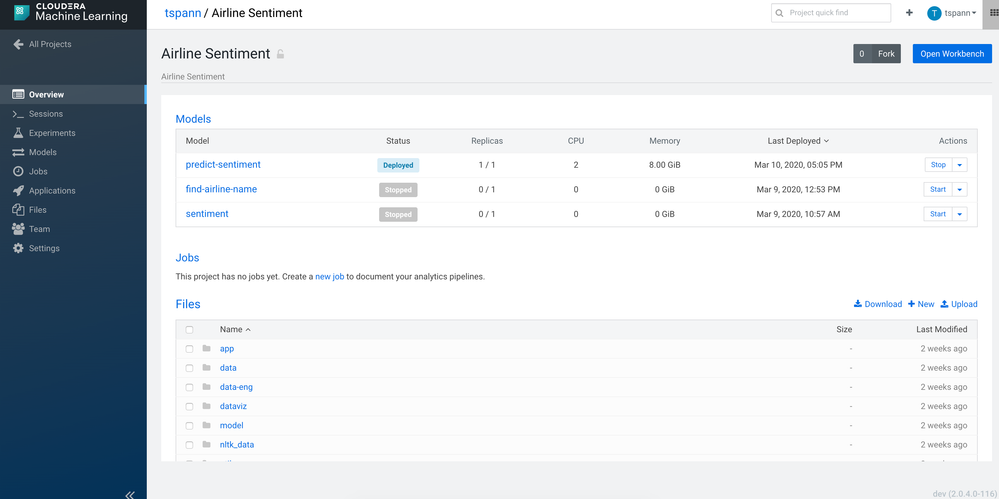Screen dimensions: 999x499
Task: Click the Open Workbench button
Action: pyautogui.click(x=952, y=54)
